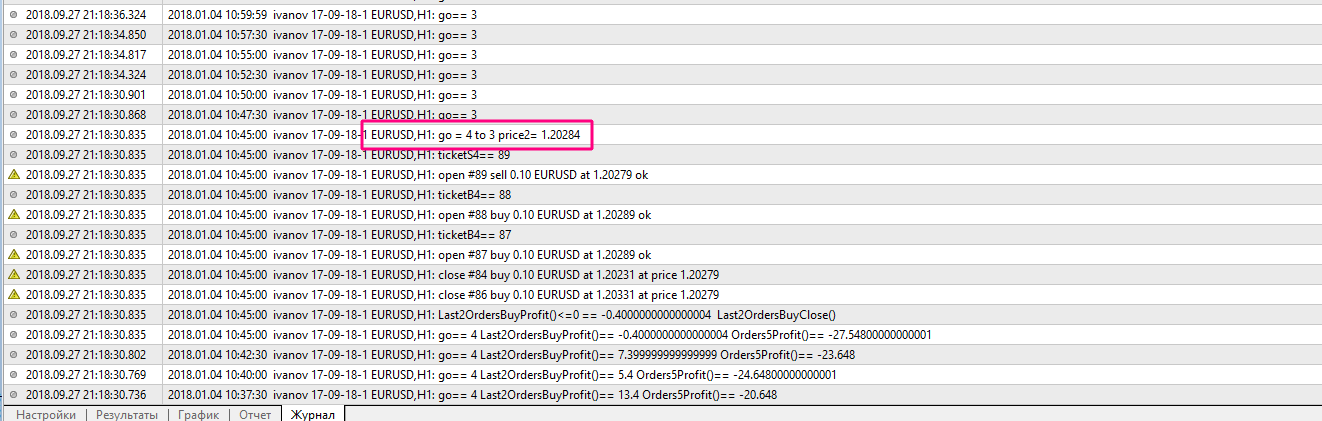Click the info icon on the 21:18:34.817 row
Viewport: 1322px width, 421px height.
[13, 55]
